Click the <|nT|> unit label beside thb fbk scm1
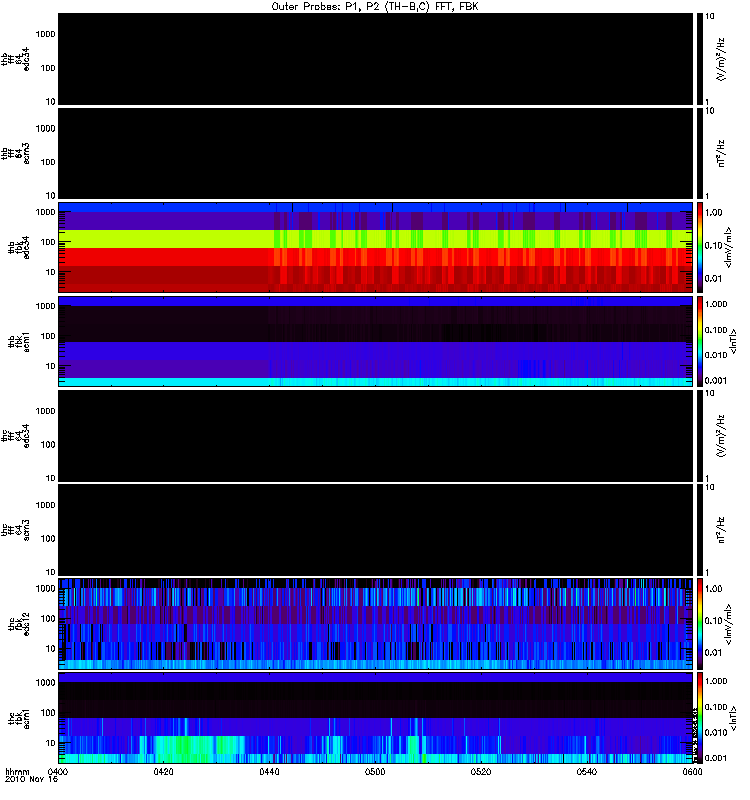This screenshot has height=800, width=750. click(x=733, y=341)
